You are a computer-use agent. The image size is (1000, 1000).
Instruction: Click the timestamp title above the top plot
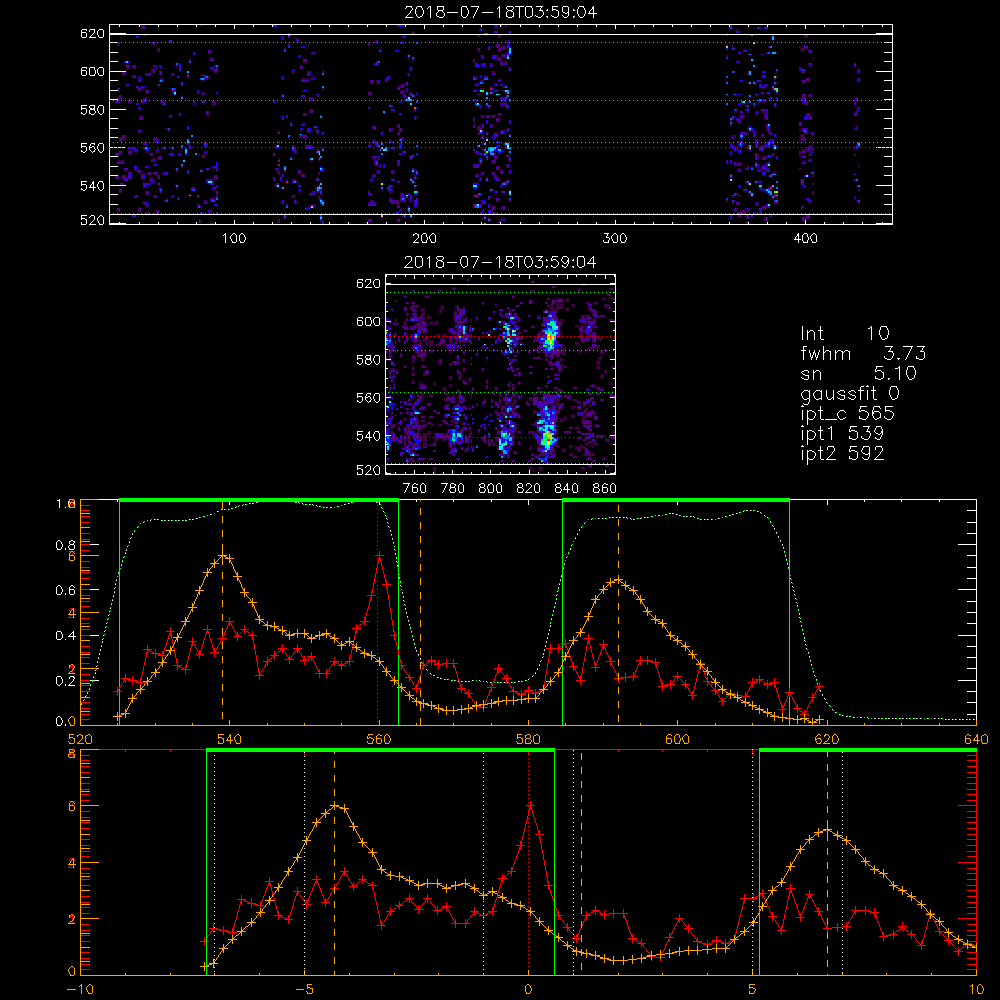[501, 12]
